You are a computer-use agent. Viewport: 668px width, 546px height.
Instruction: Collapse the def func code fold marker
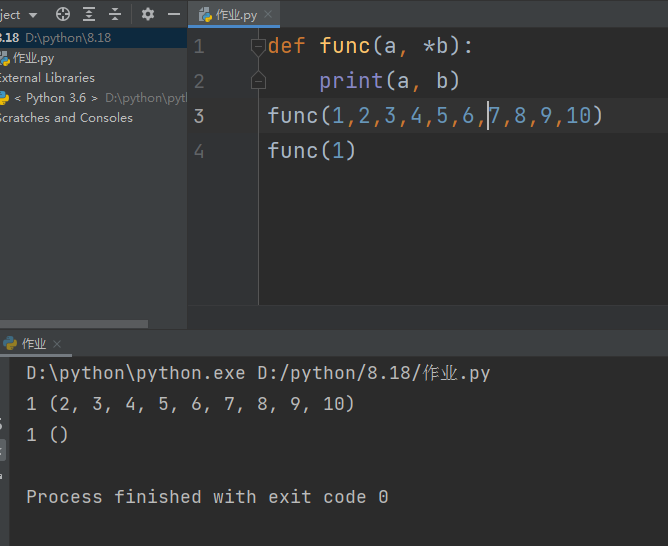tap(258, 46)
